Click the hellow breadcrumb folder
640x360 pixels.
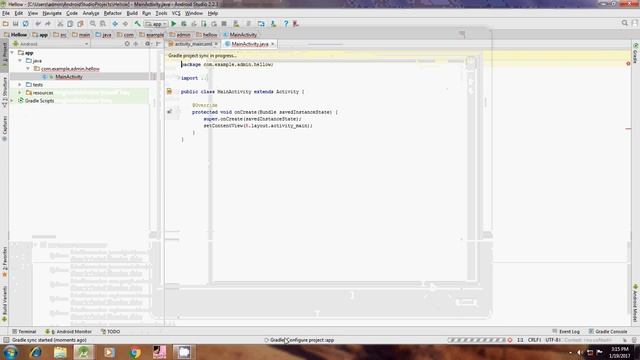(x=207, y=35)
